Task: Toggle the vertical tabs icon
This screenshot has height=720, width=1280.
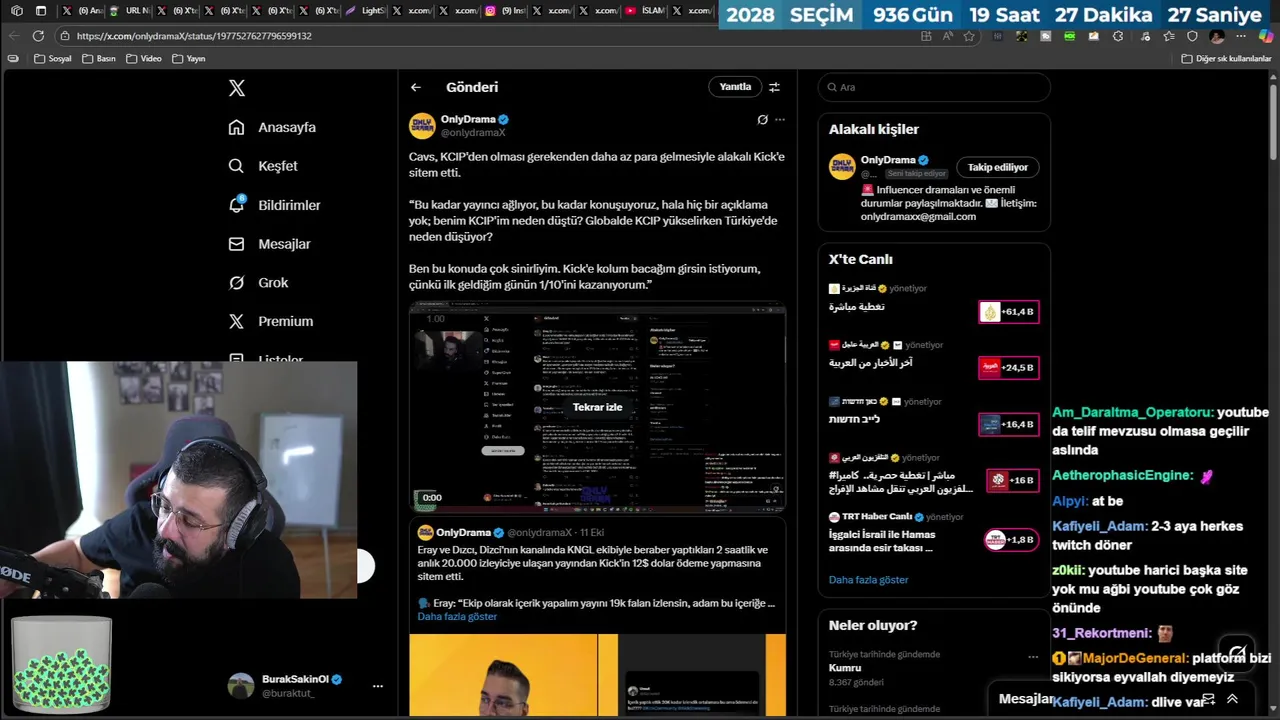Action: (41, 11)
